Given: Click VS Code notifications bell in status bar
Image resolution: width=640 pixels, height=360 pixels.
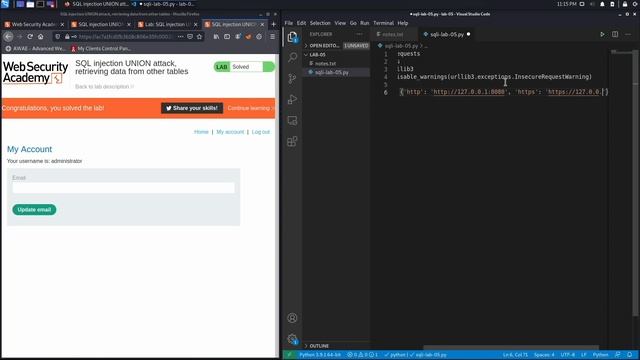Looking at the screenshot, I should [x=630, y=355].
